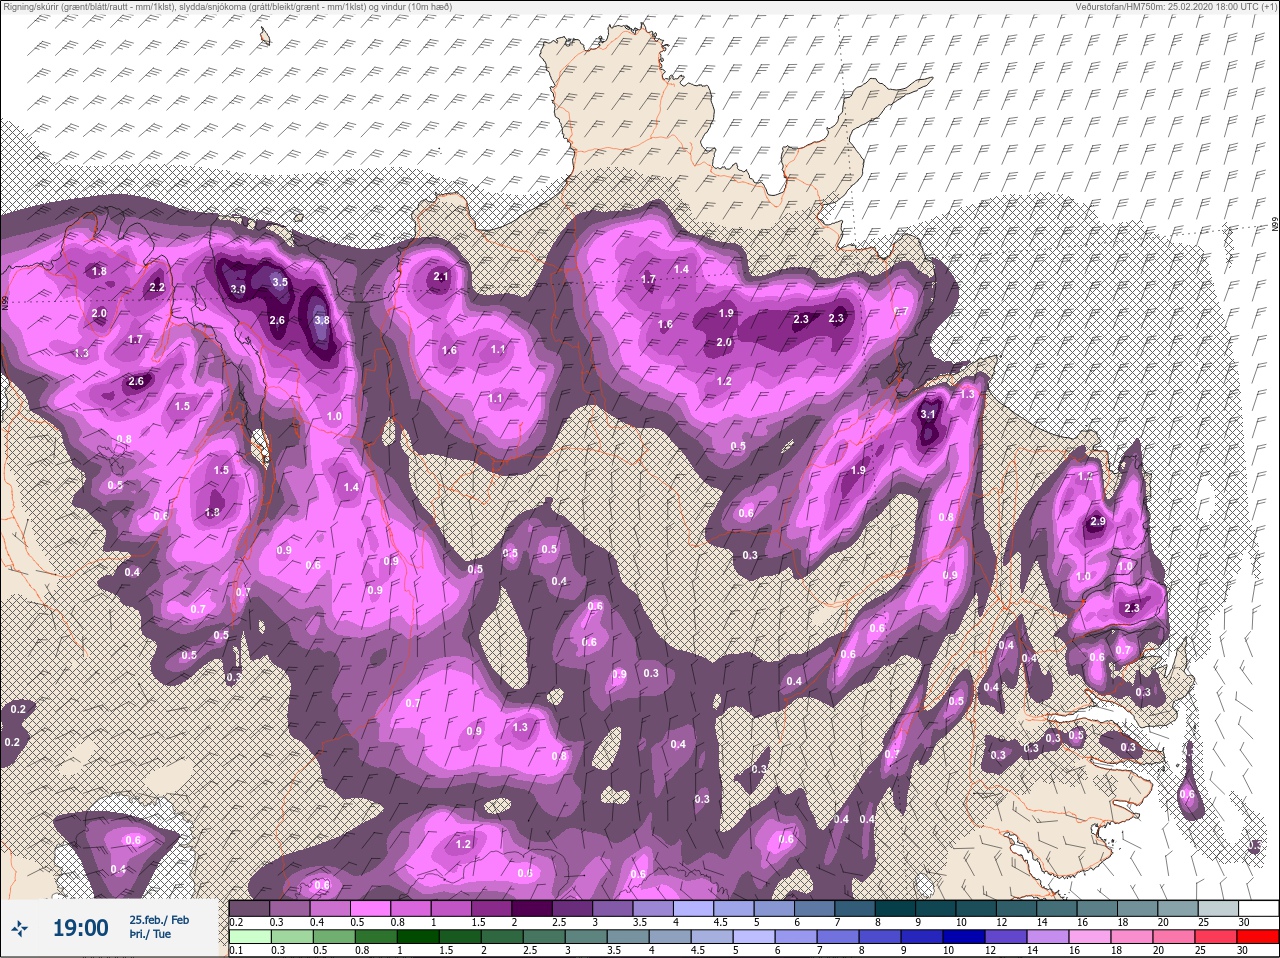Image resolution: width=1280 pixels, height=958 pixels.
Task: Select upper legend white swatch after 30
Action: (x=1259, y=908)
